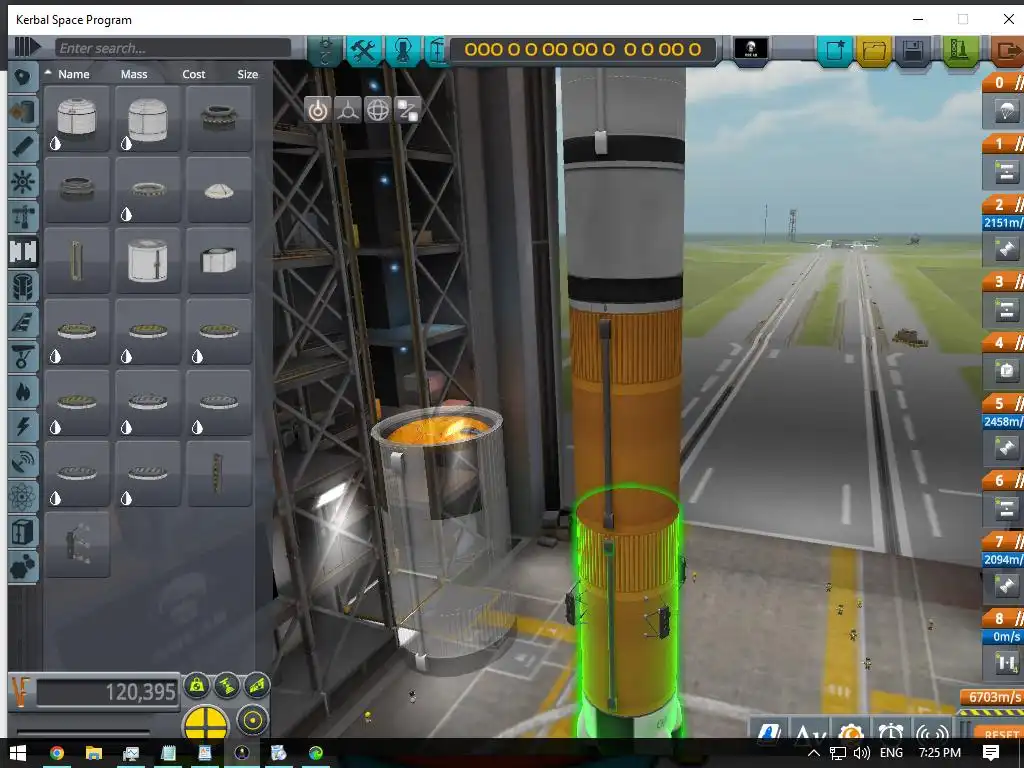Select the Coupling parts category
This screenshot has height=768, width=1024.
(23, 251)
